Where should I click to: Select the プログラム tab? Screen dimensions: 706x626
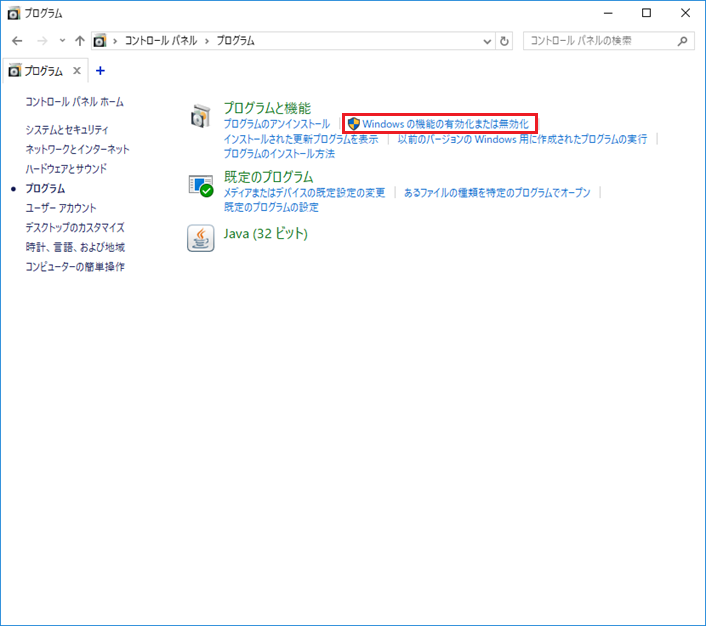(43, 71)
